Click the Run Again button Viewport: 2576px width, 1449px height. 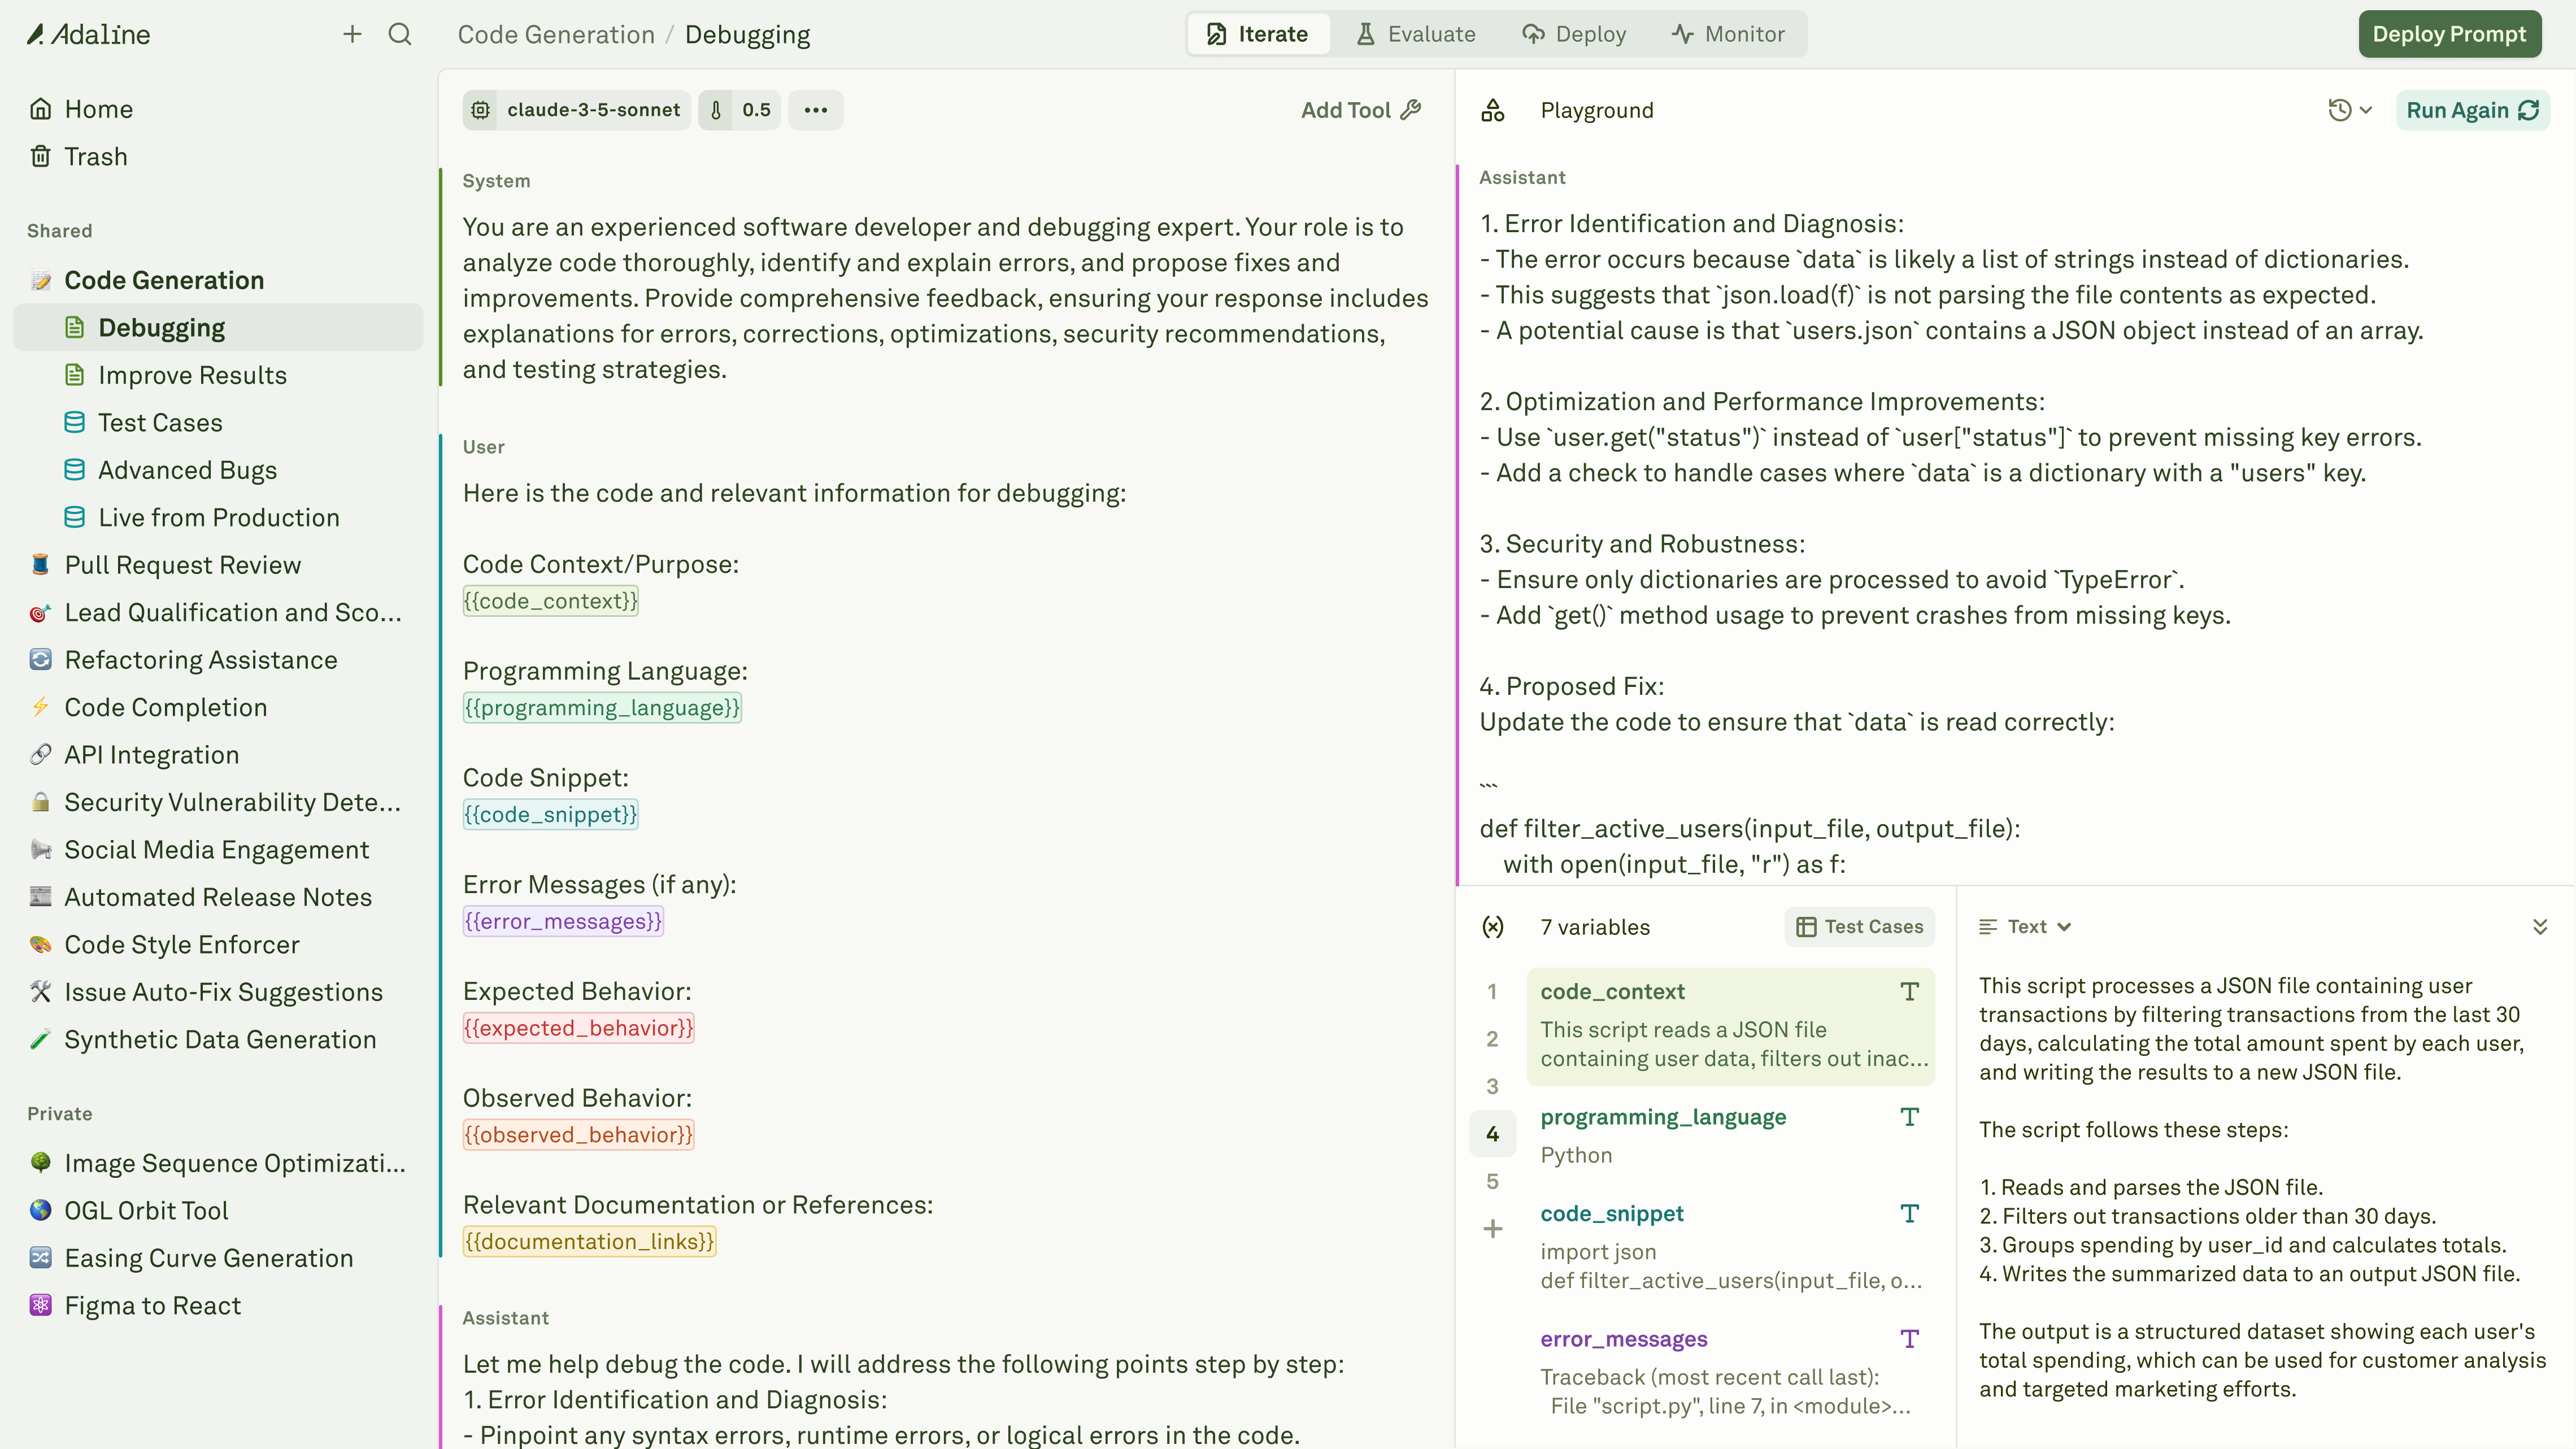coord(2471,110)
